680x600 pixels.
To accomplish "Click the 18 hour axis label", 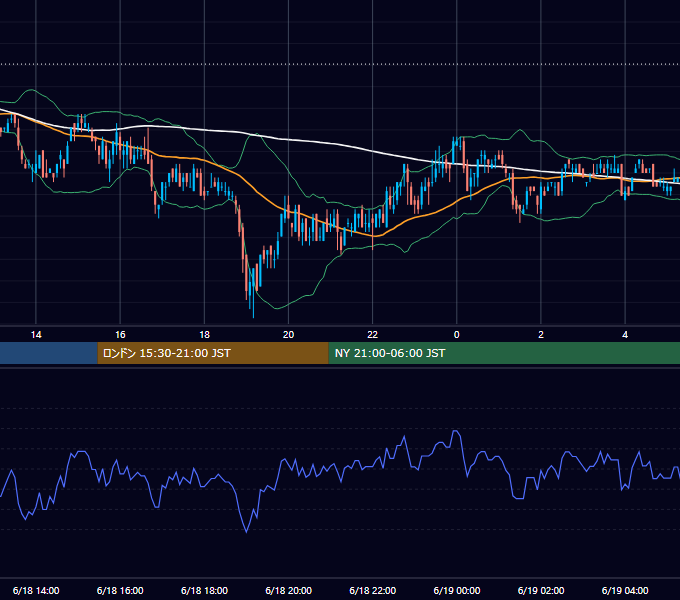I will [204, 335].
